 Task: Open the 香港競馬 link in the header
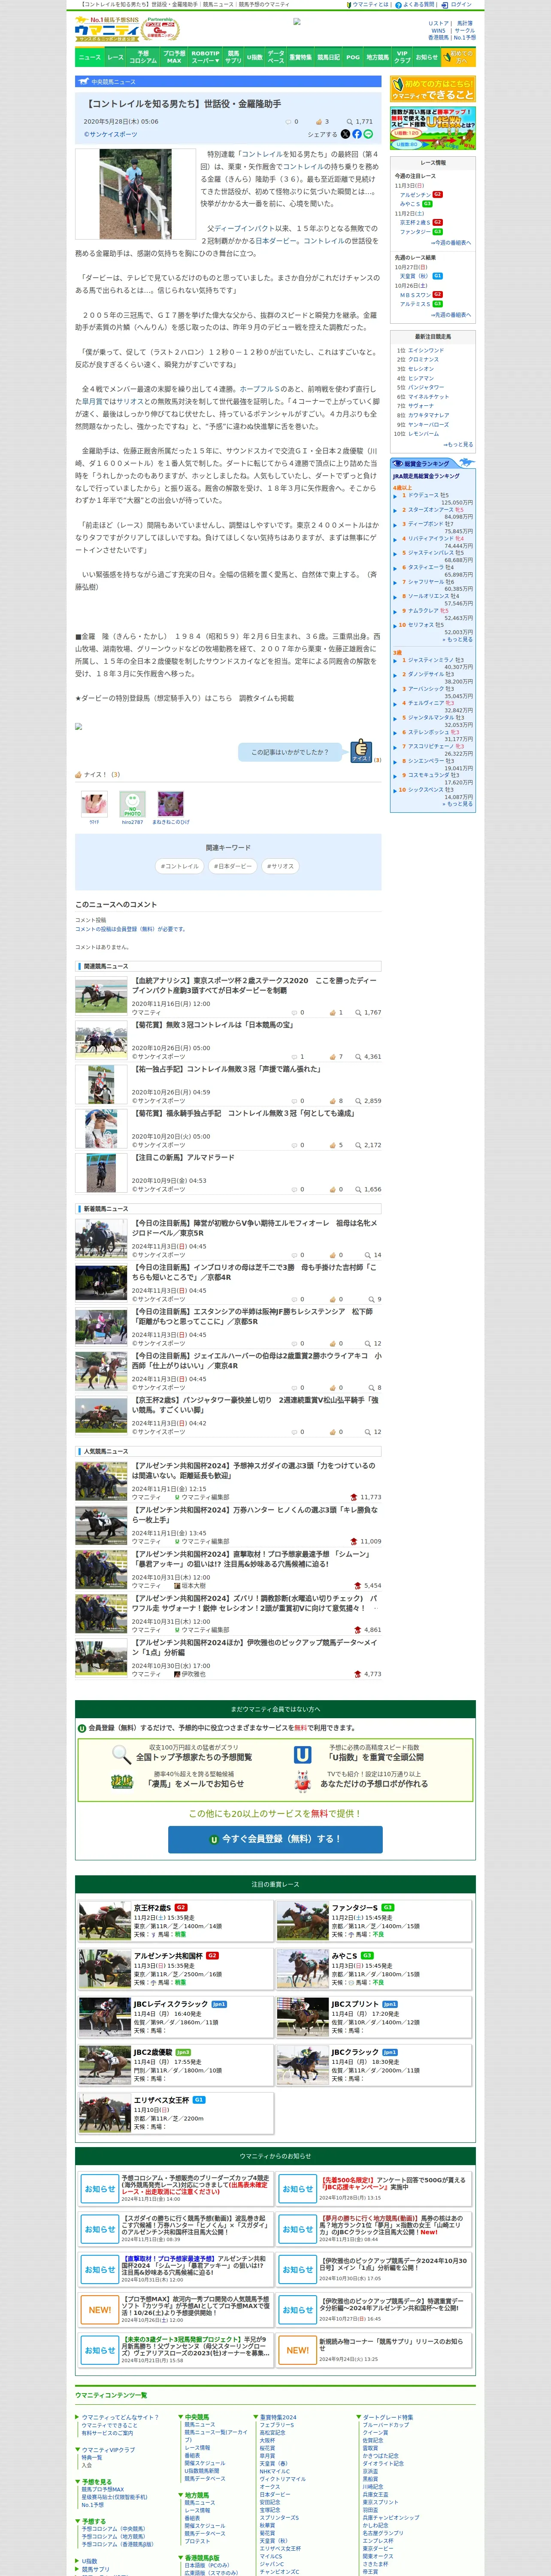(438, 38)
